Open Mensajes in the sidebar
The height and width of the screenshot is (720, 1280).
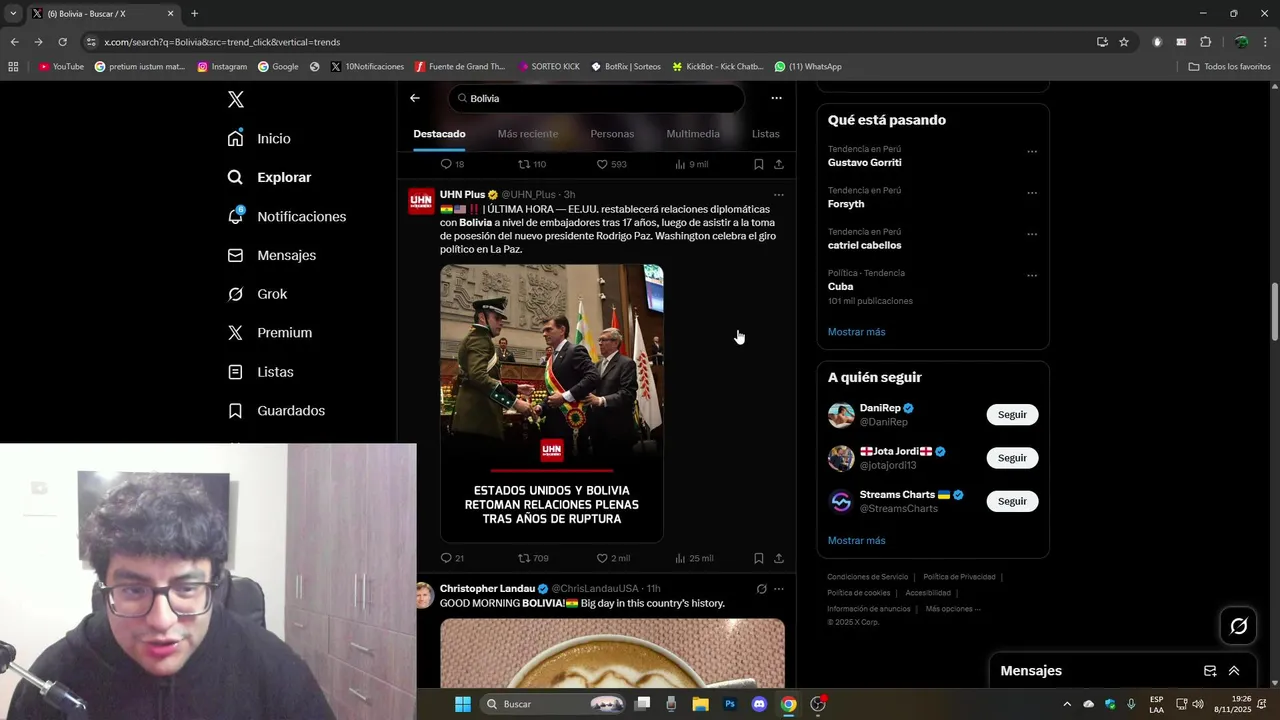(x=272, y=255)
